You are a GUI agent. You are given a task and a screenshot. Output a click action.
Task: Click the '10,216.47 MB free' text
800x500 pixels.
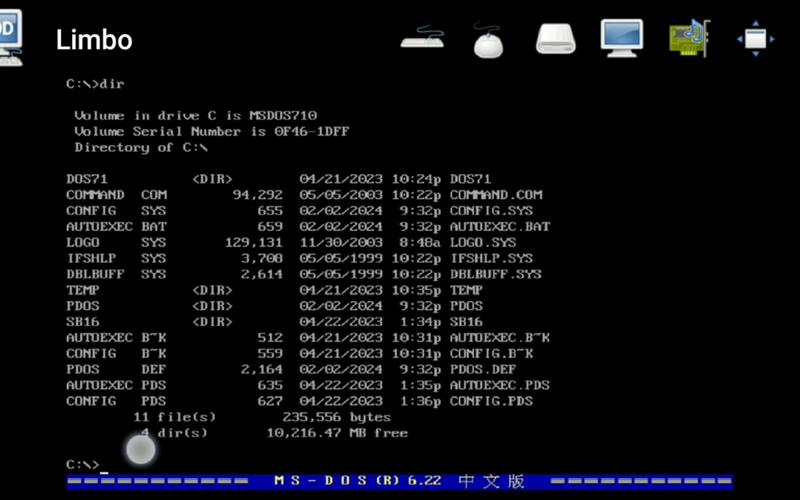coord(337,433)
